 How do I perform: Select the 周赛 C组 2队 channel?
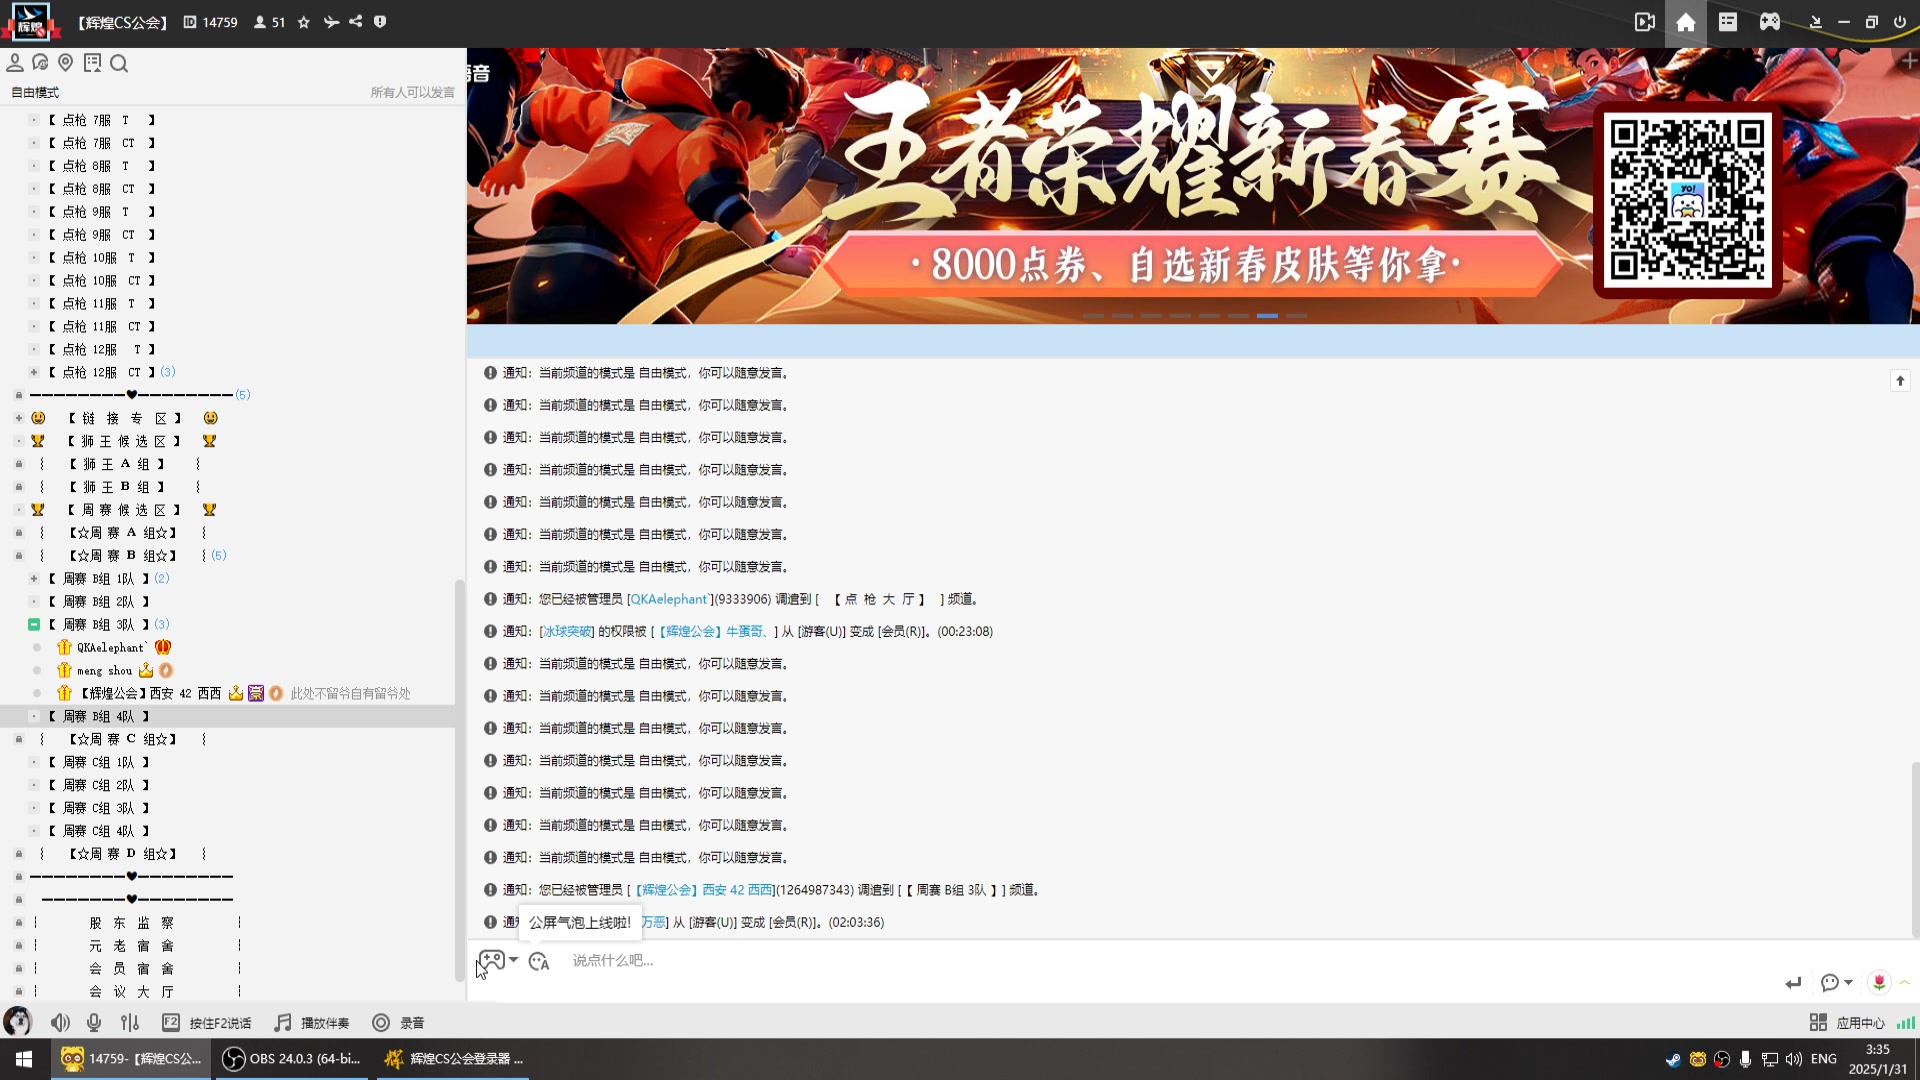point(99,786)
